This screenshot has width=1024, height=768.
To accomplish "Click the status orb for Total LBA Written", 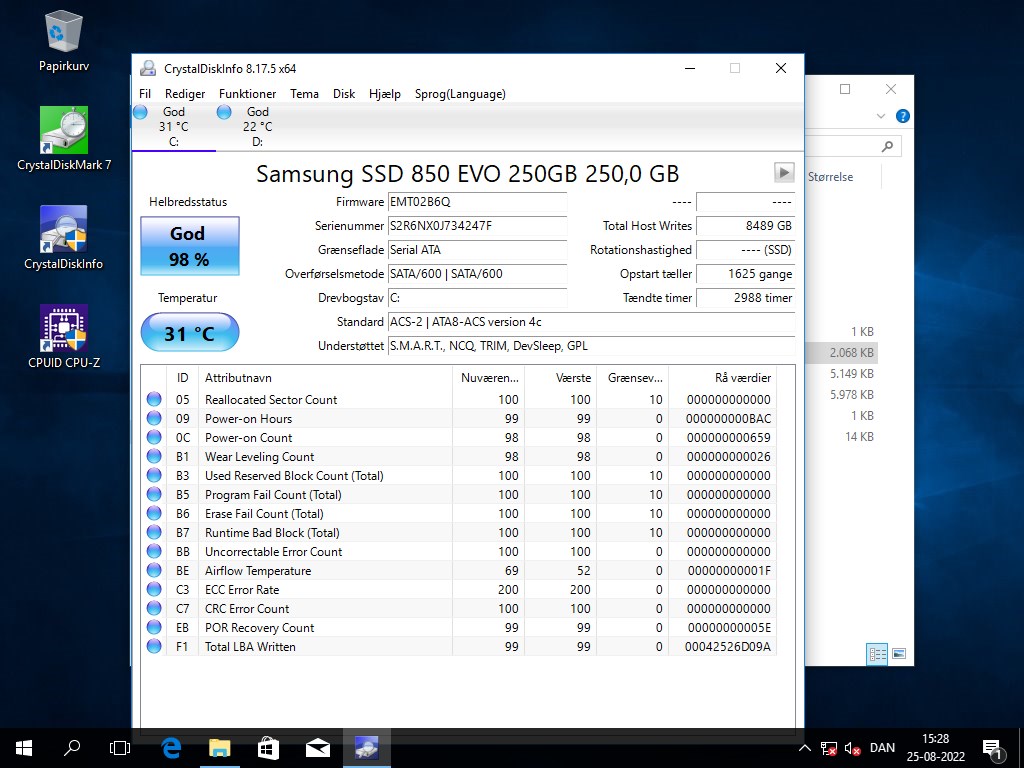I will point(154,646).
